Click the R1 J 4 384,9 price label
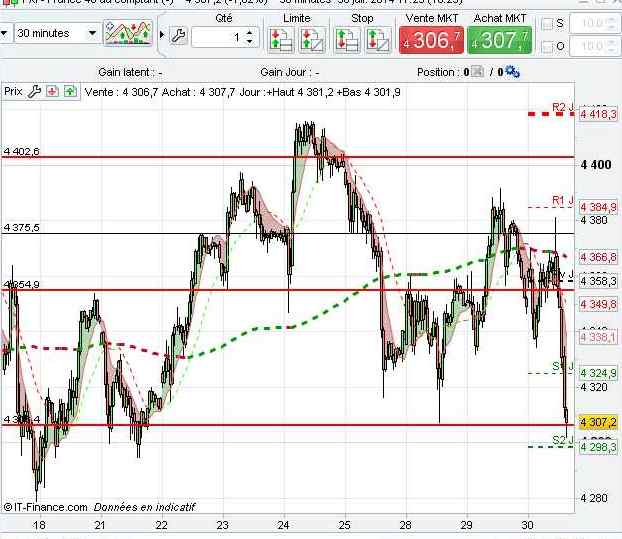The image size is (622, 539). (x=598, y=207)
